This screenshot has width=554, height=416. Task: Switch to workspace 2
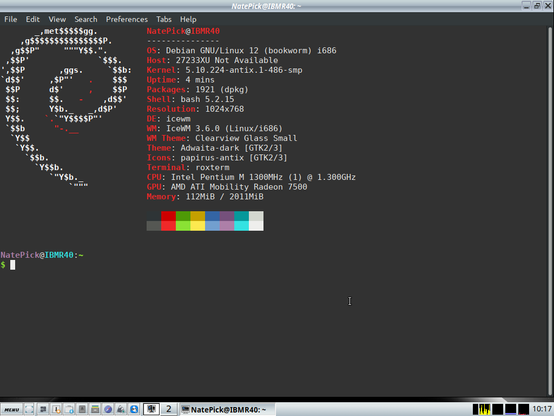click(169, 409)
